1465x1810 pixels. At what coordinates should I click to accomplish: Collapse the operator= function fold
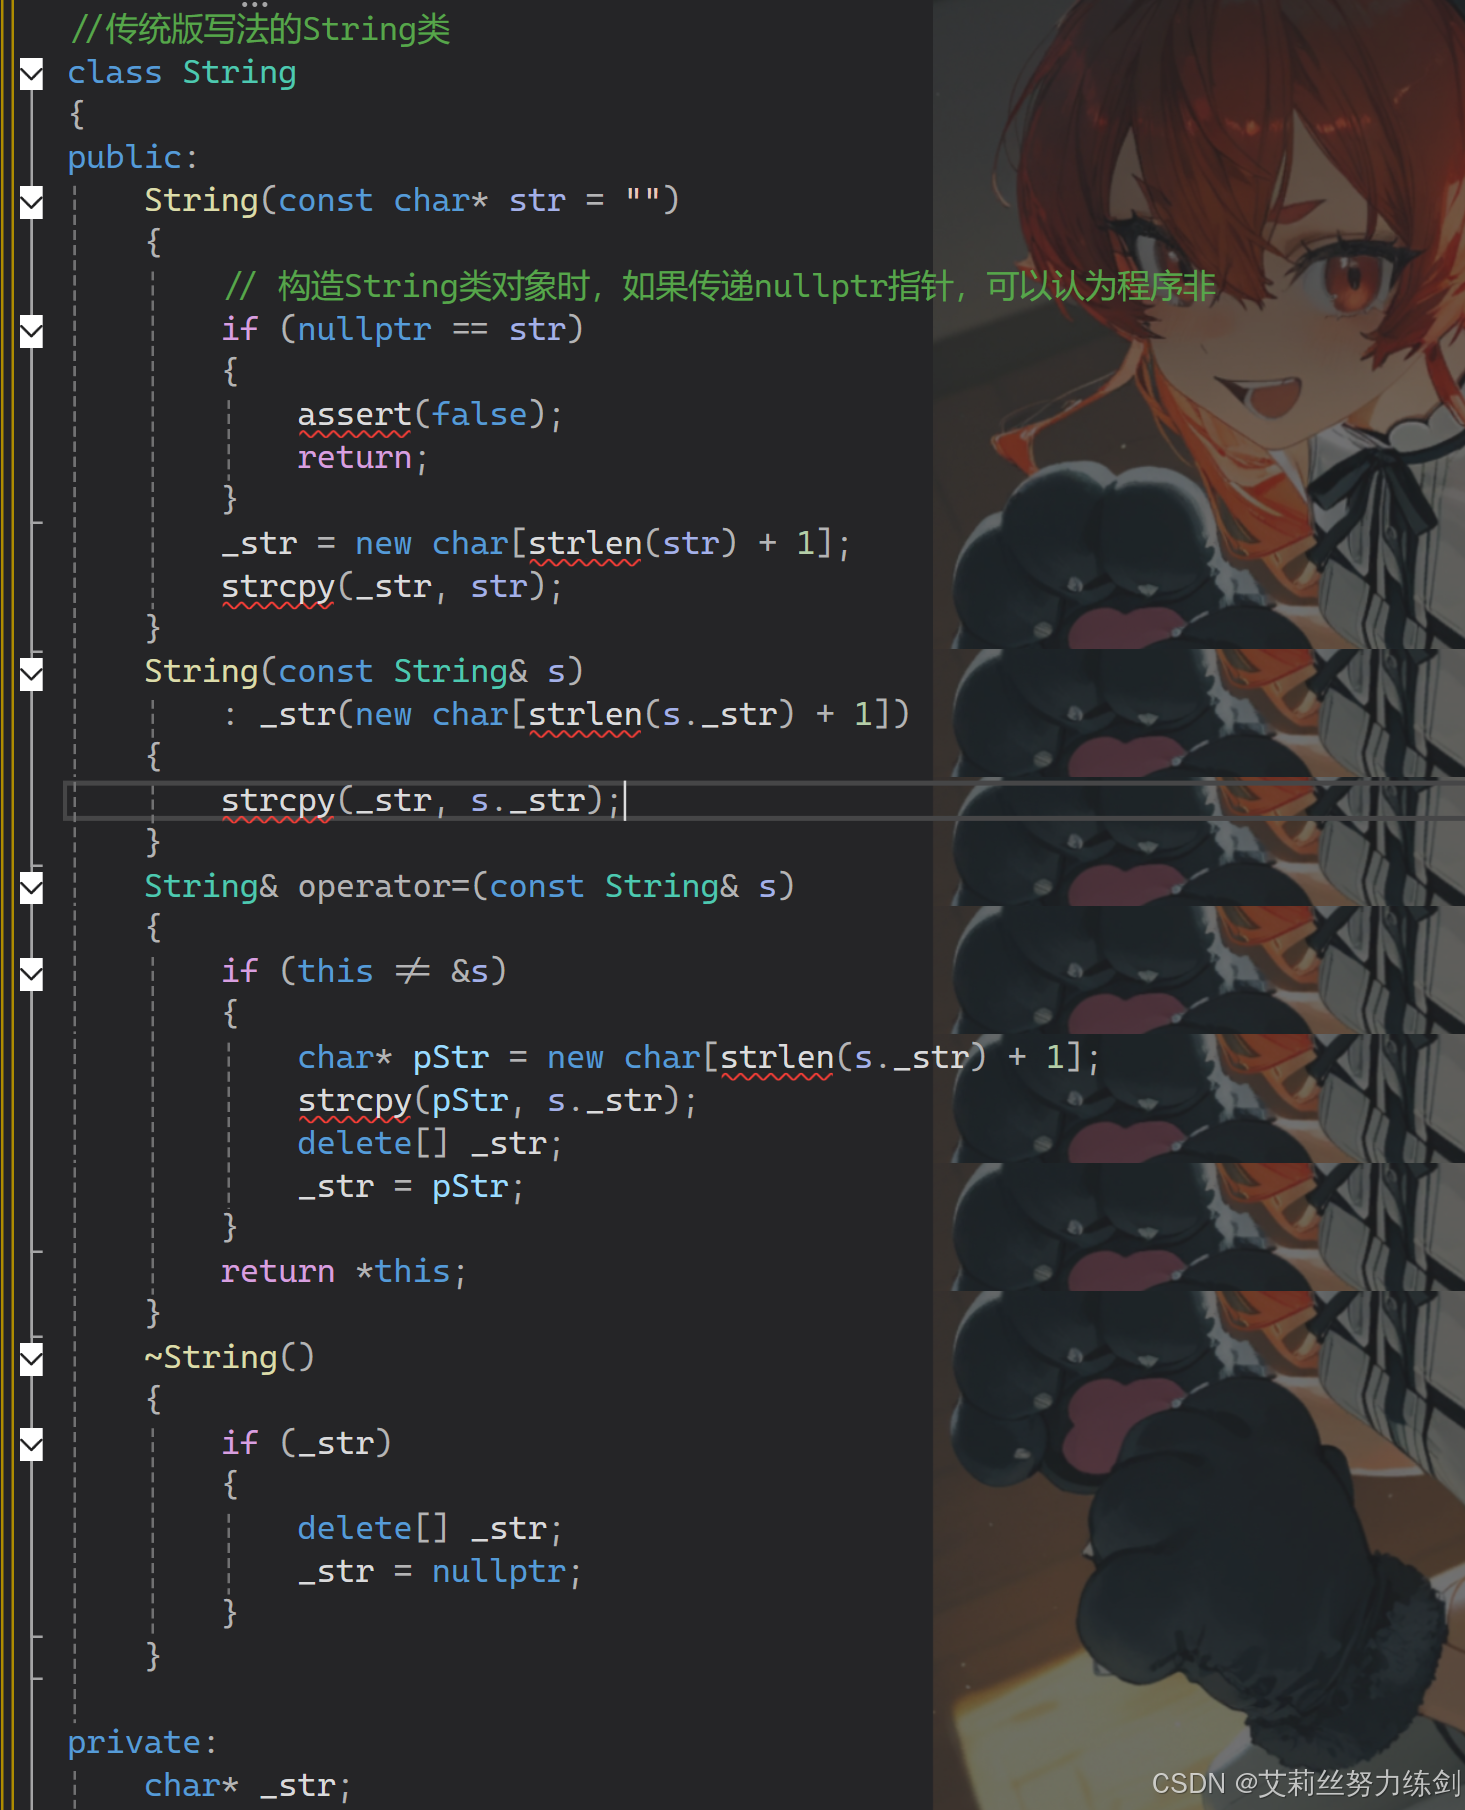coord(31,888)
